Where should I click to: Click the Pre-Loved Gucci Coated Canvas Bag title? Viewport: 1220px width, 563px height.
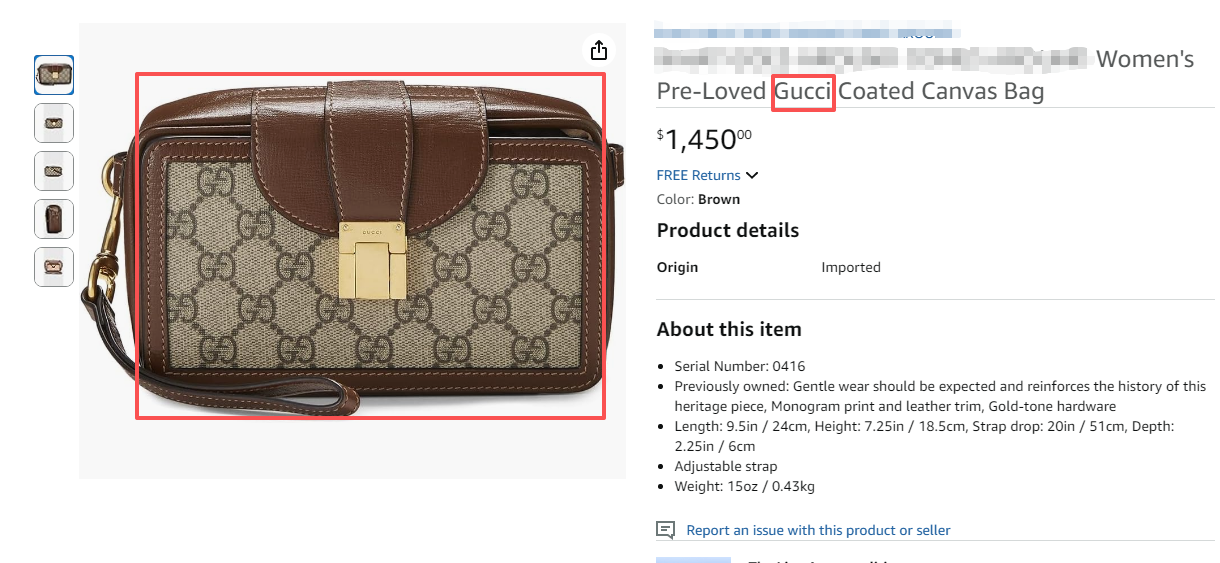(x=850, y=92)
